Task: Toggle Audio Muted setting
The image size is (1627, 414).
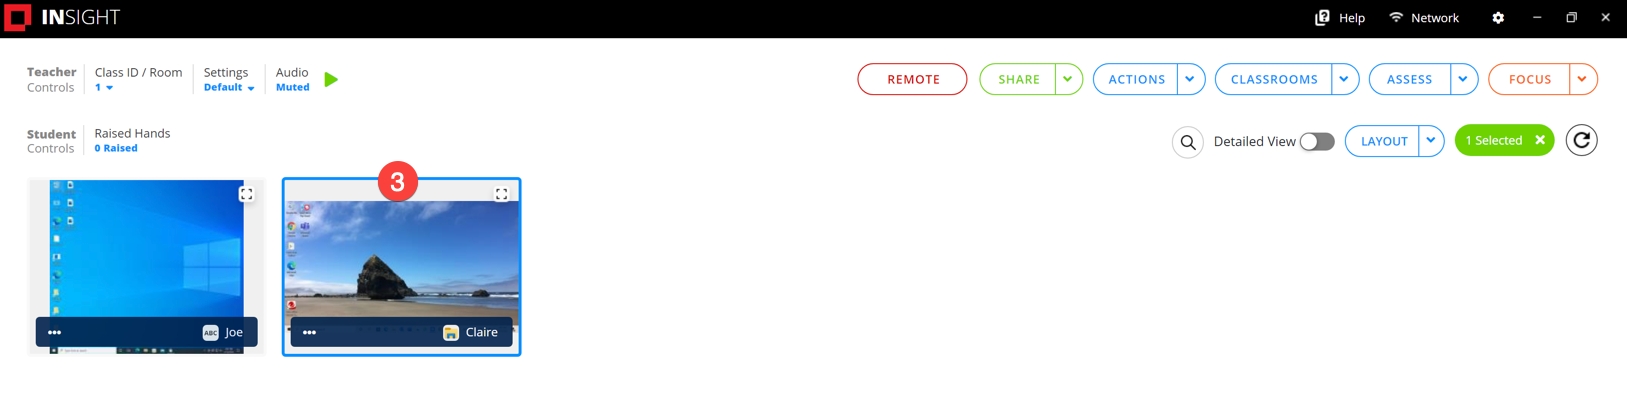Action: (292, 87)
